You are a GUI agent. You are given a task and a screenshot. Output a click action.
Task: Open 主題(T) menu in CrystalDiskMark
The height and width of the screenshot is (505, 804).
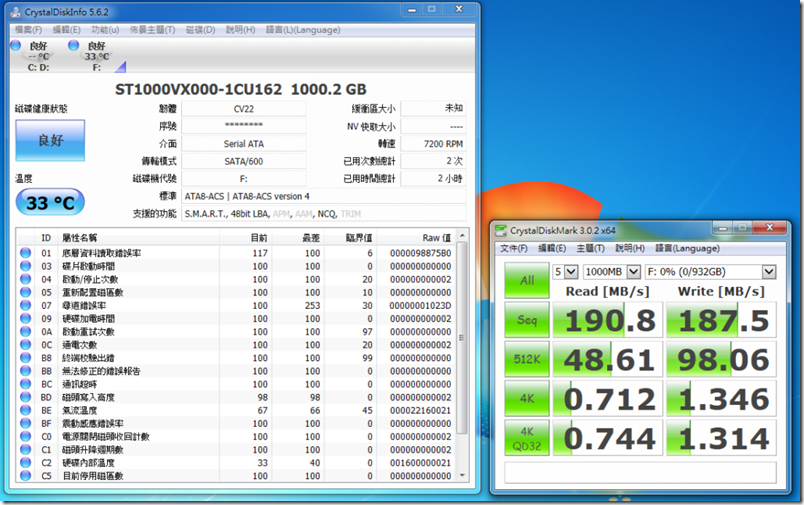tap(591, 248)
